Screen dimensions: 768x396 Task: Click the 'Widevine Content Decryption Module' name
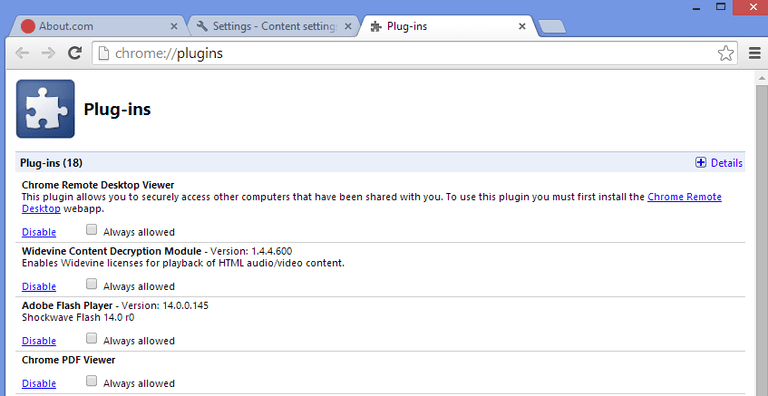112,251
